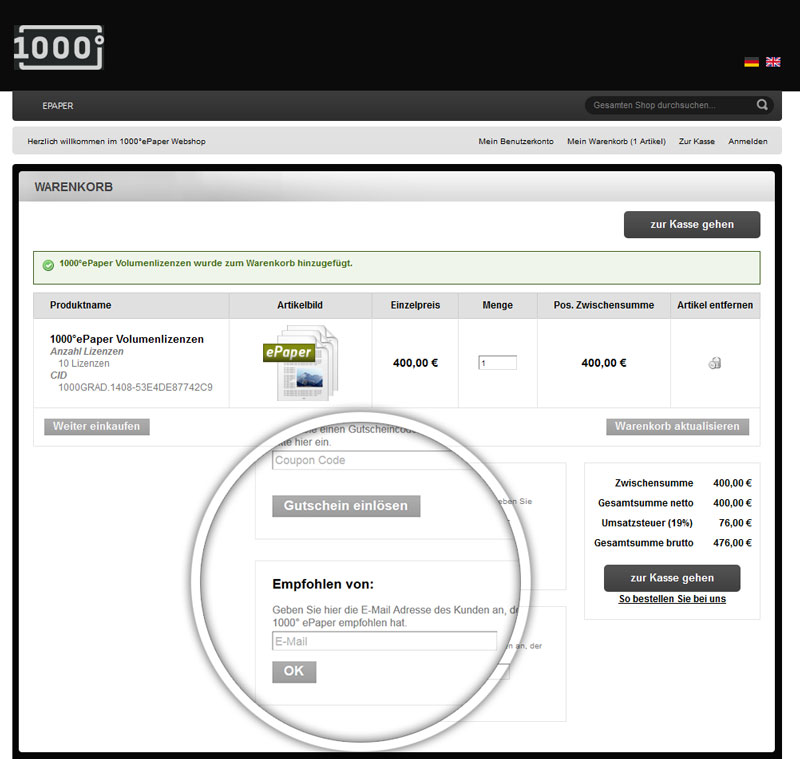
Task: Click the 'Empfohlen von:' heading
Action: pyautogui.click(x=323, y=584)
